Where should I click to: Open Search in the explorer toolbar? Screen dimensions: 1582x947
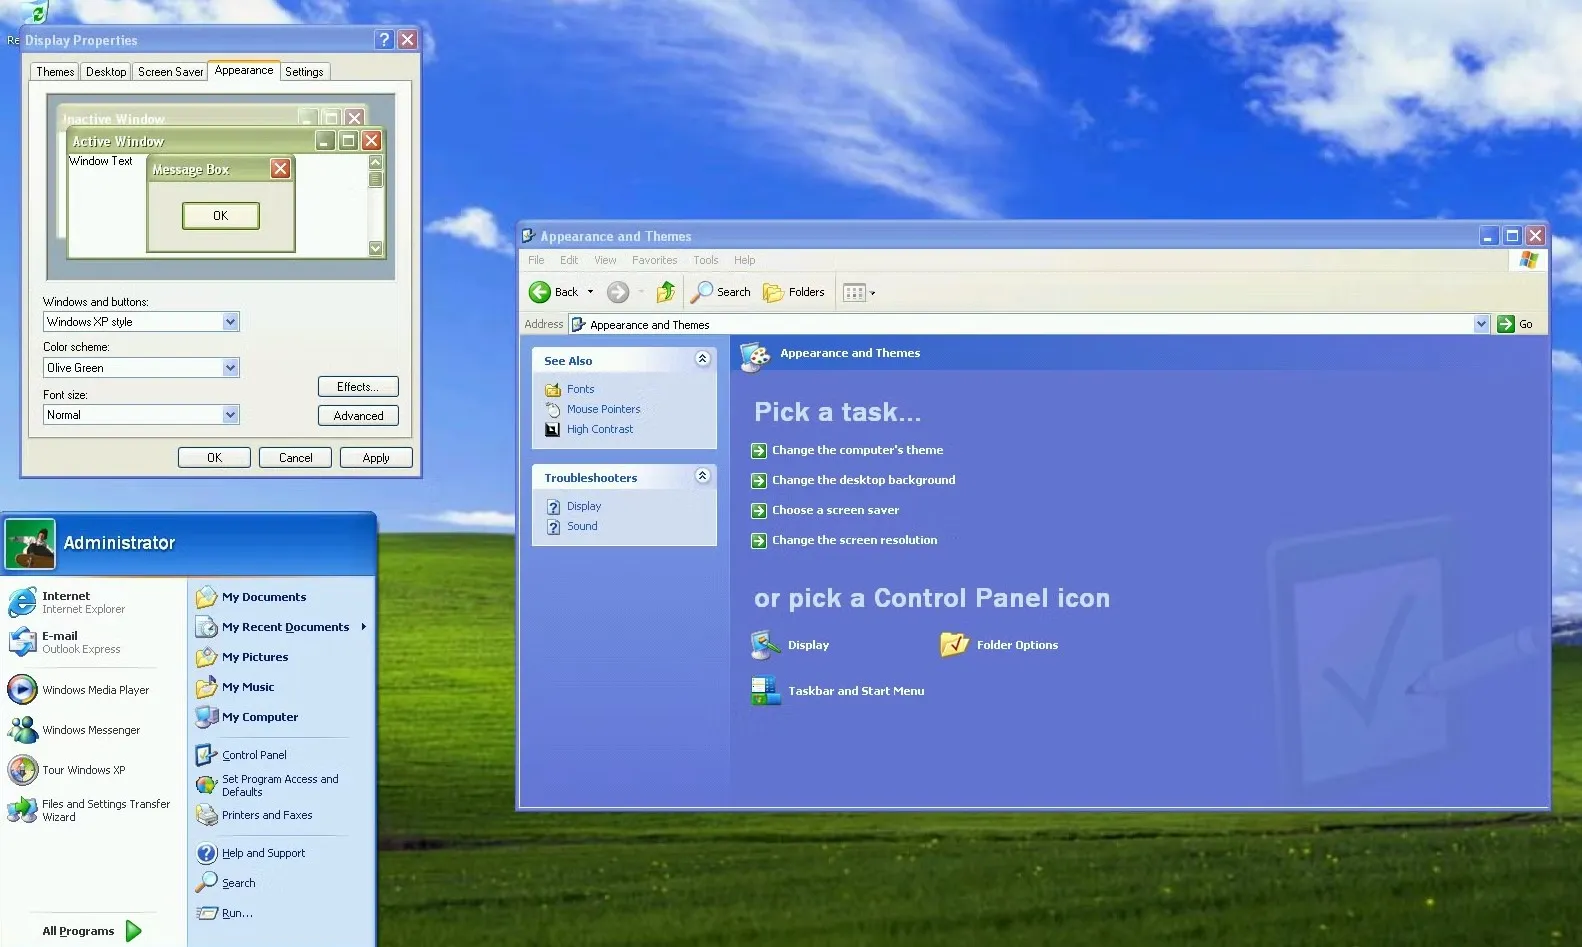721,292
